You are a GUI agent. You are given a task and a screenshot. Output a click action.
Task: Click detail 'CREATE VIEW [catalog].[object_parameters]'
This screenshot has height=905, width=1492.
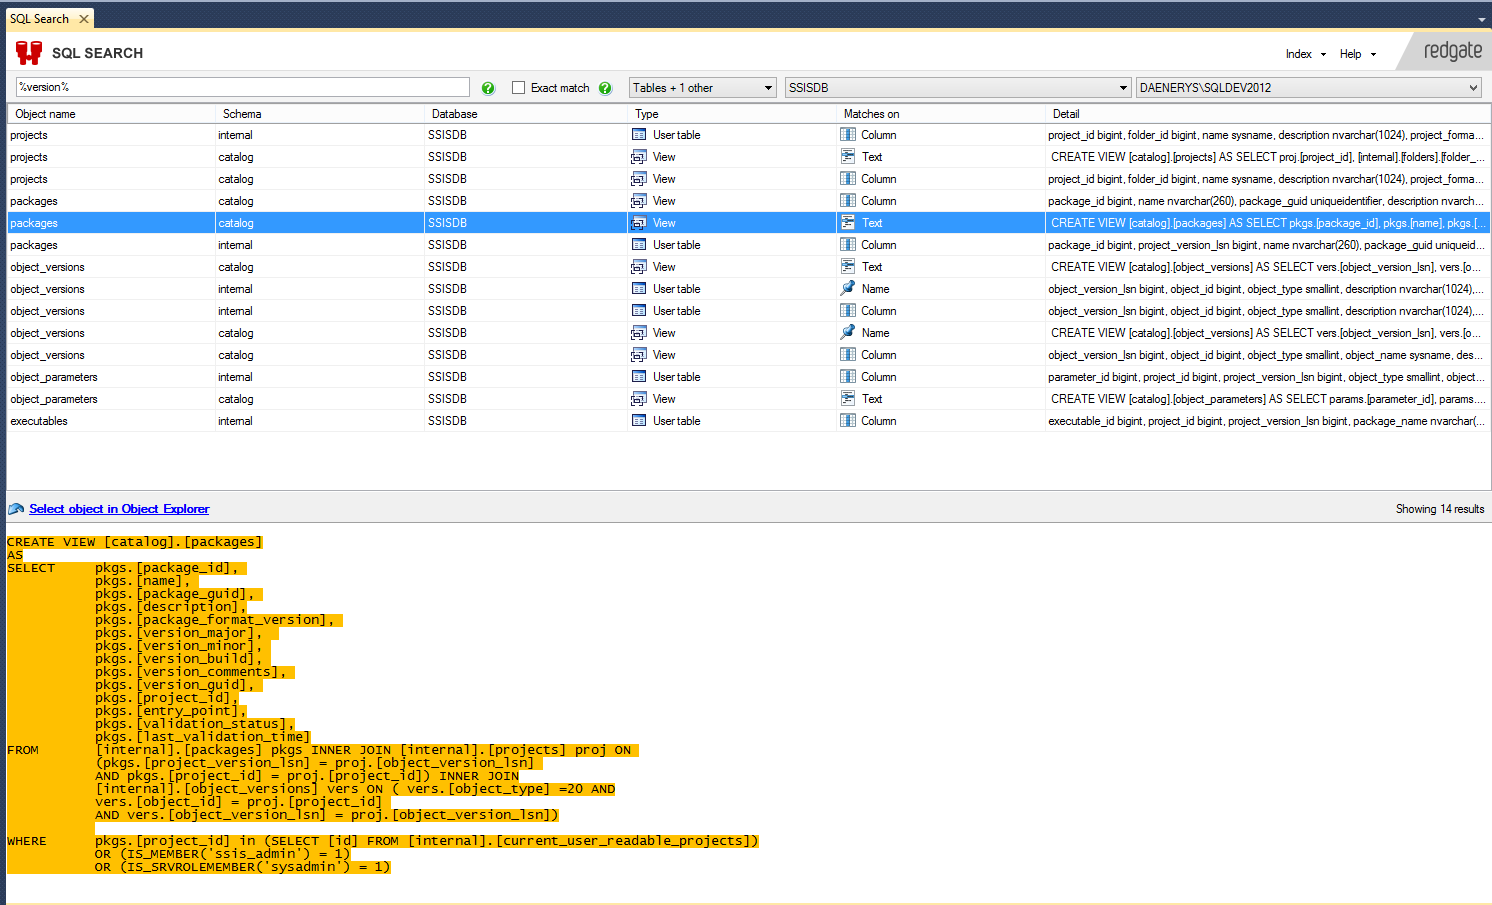point(1268,399)
